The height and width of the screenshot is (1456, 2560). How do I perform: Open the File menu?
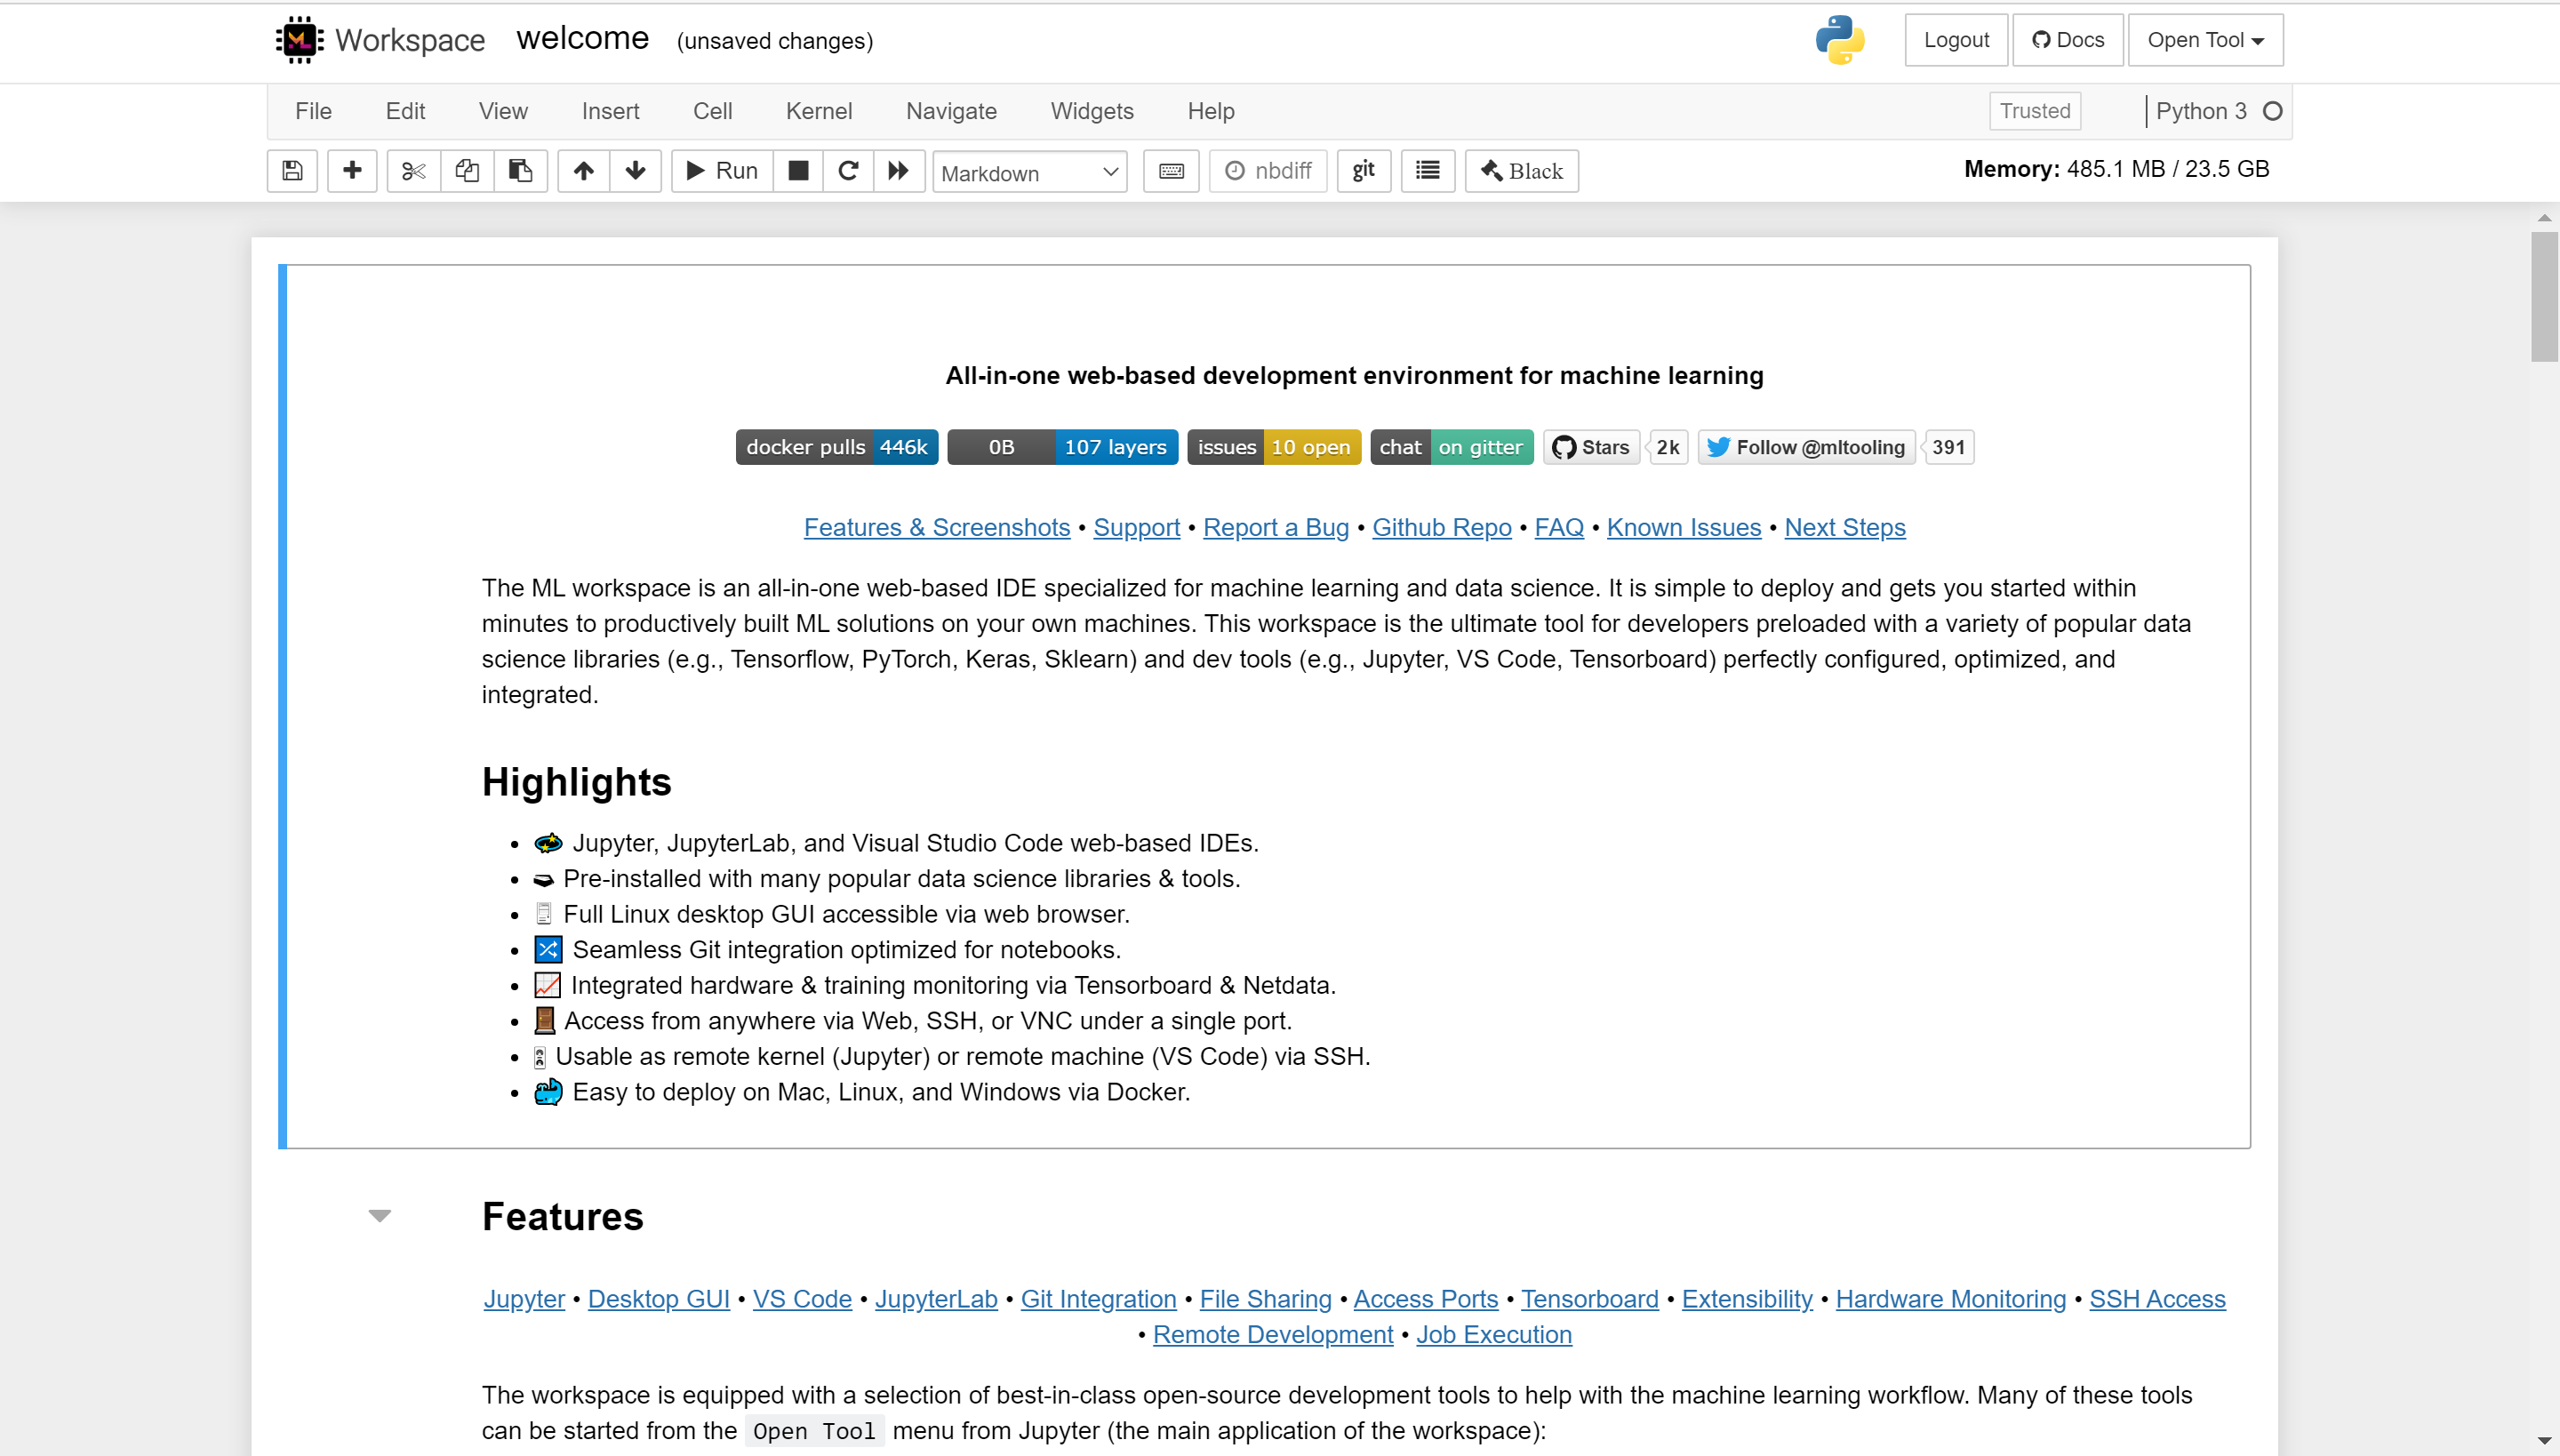point(313,111)
